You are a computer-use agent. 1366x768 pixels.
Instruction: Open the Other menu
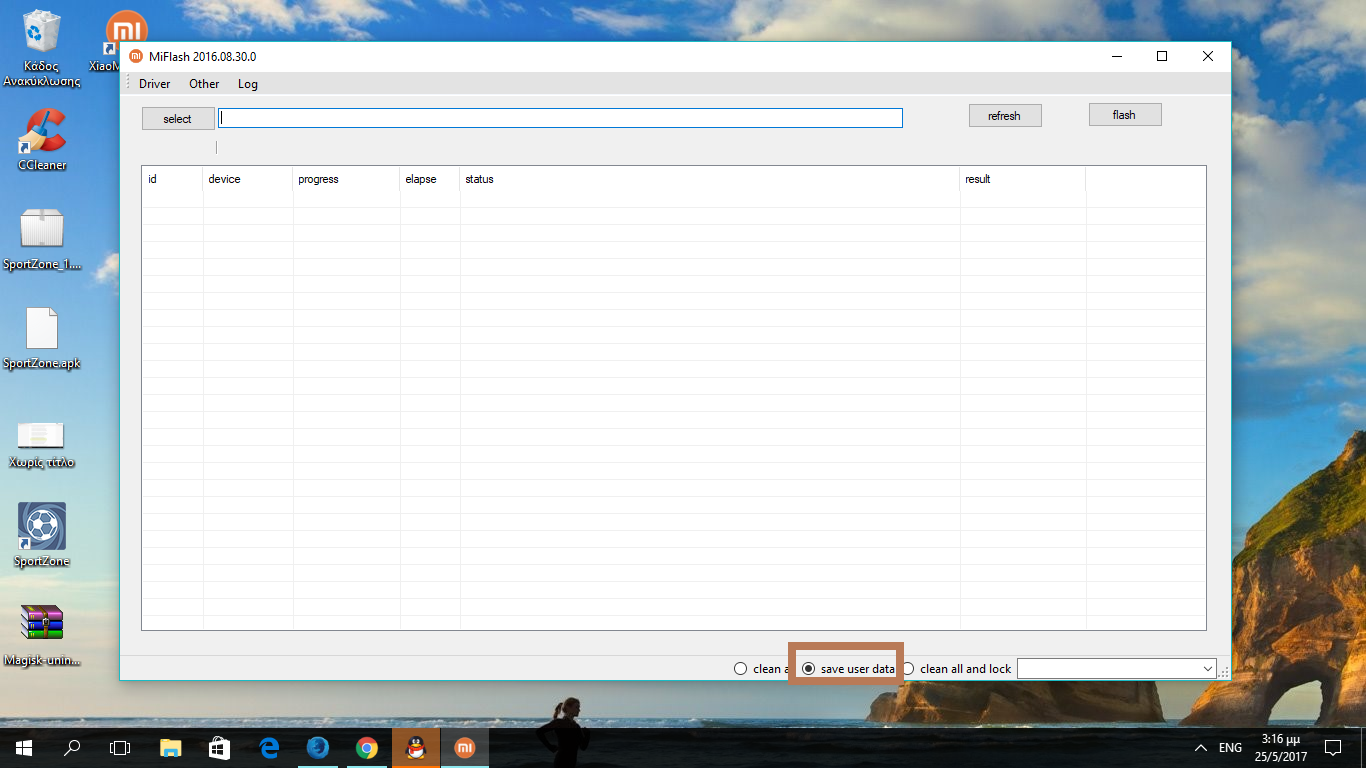pos(204,84)
